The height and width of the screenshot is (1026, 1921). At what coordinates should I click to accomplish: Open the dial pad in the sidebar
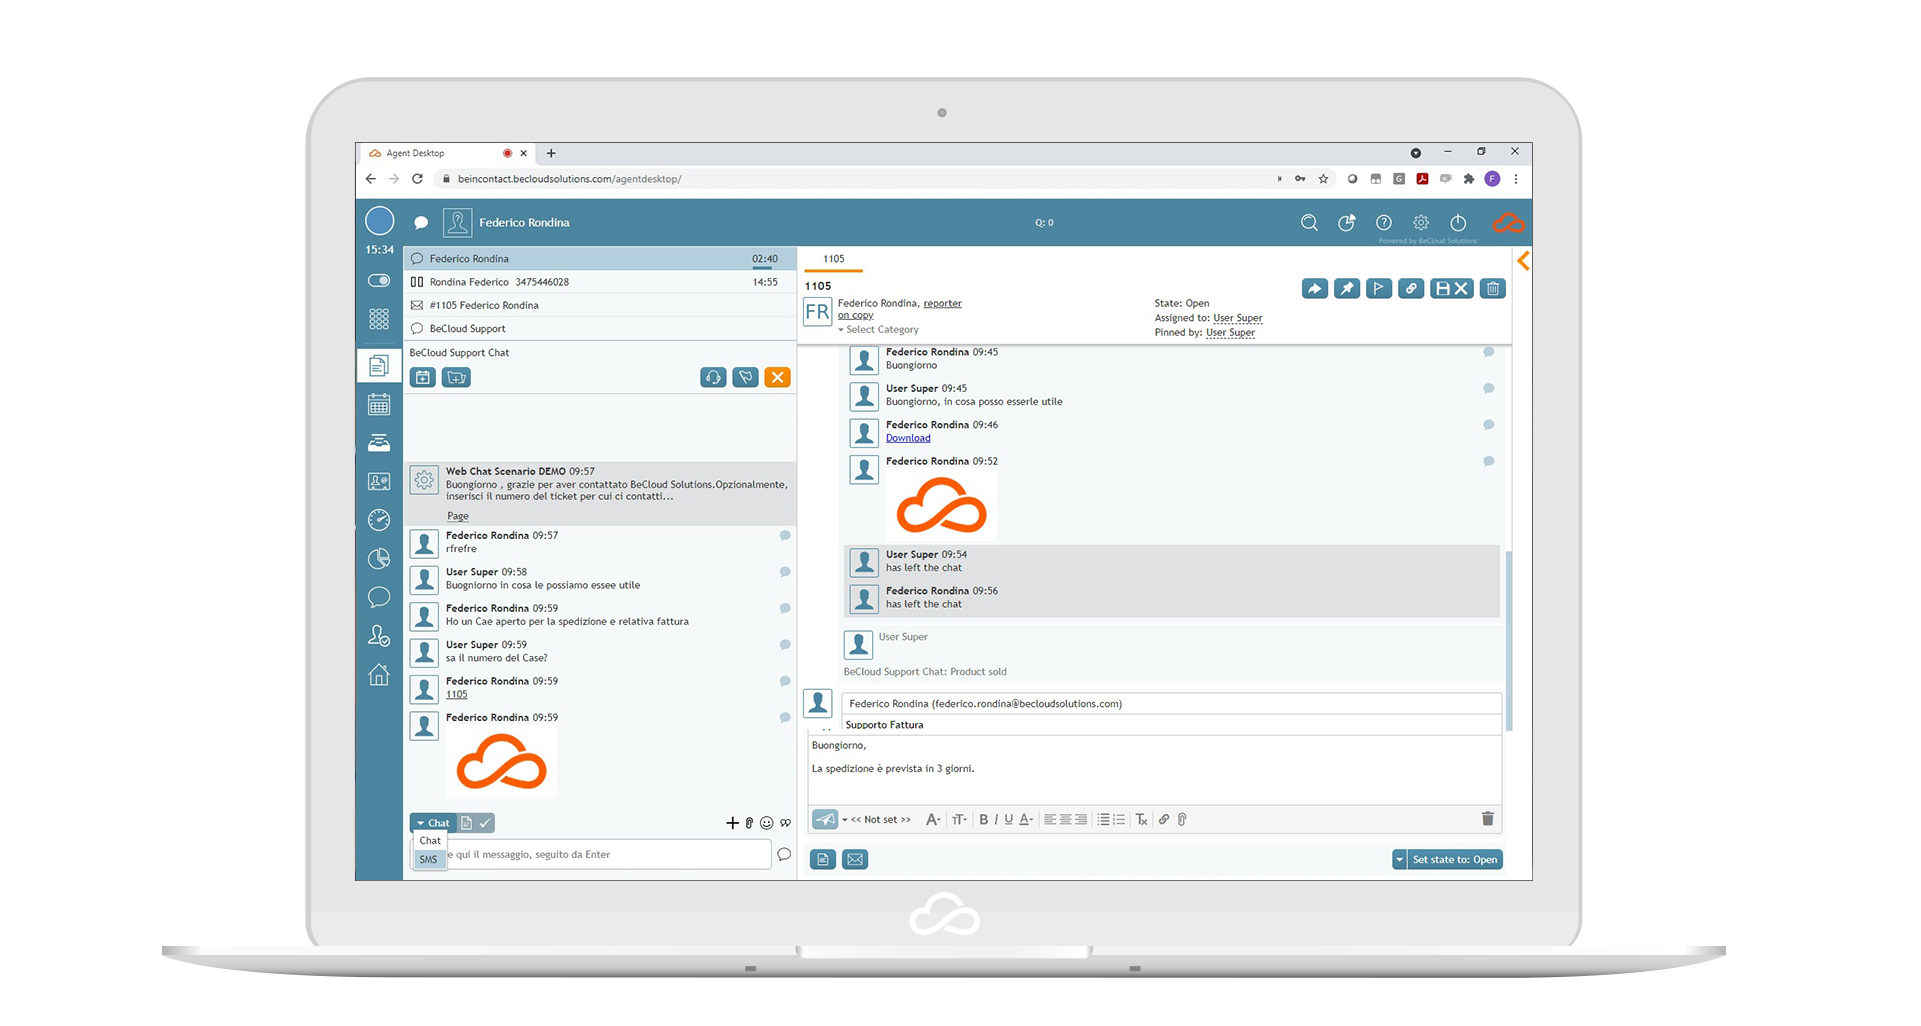click(379, 319)
